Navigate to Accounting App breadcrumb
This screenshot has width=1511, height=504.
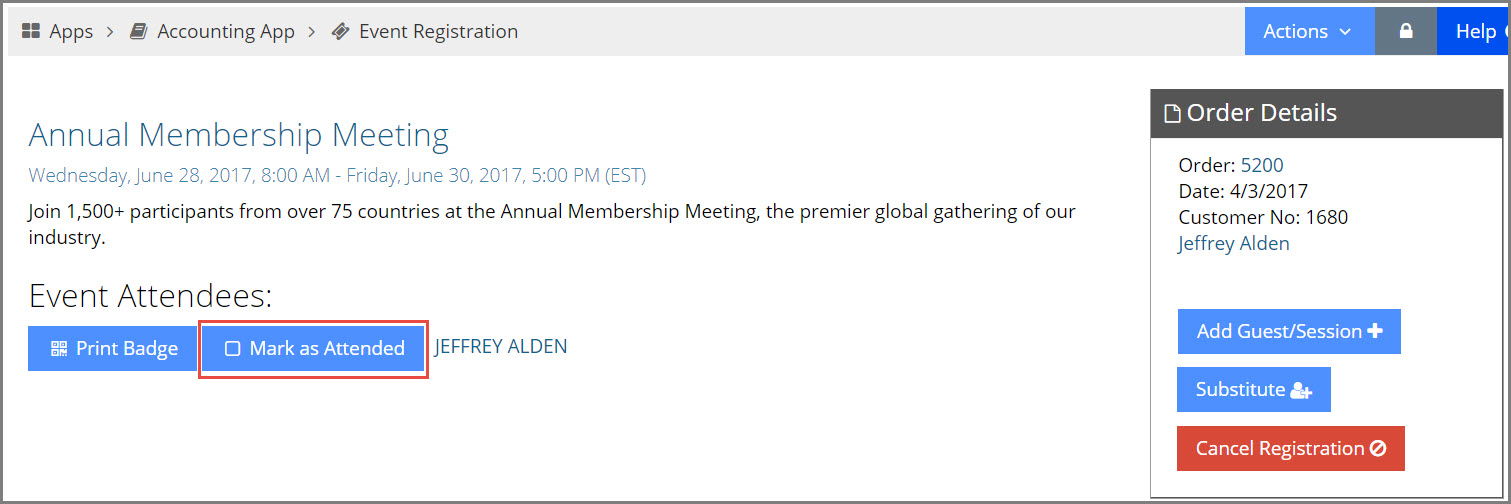(x=226, y=32)
